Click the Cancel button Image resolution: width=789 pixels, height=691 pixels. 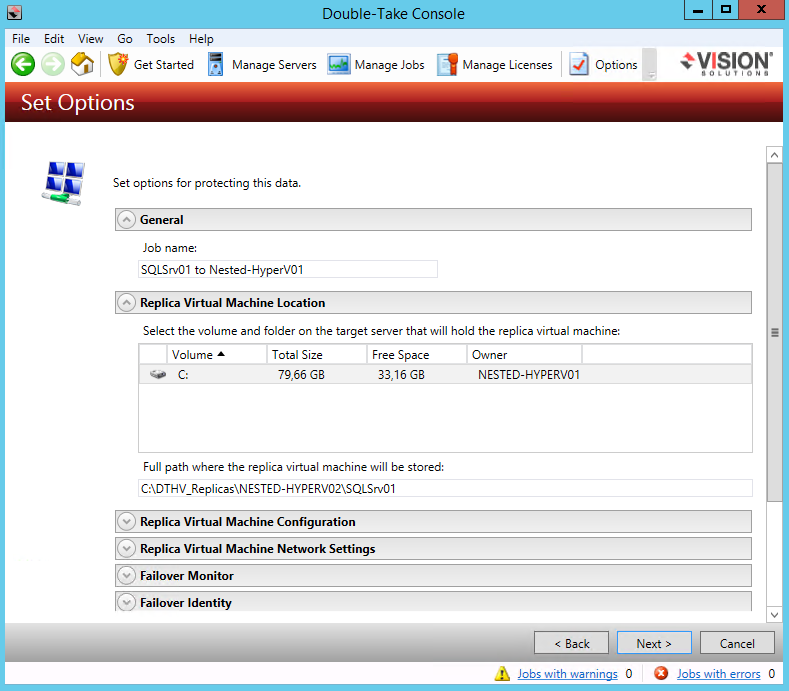(737, 643)
